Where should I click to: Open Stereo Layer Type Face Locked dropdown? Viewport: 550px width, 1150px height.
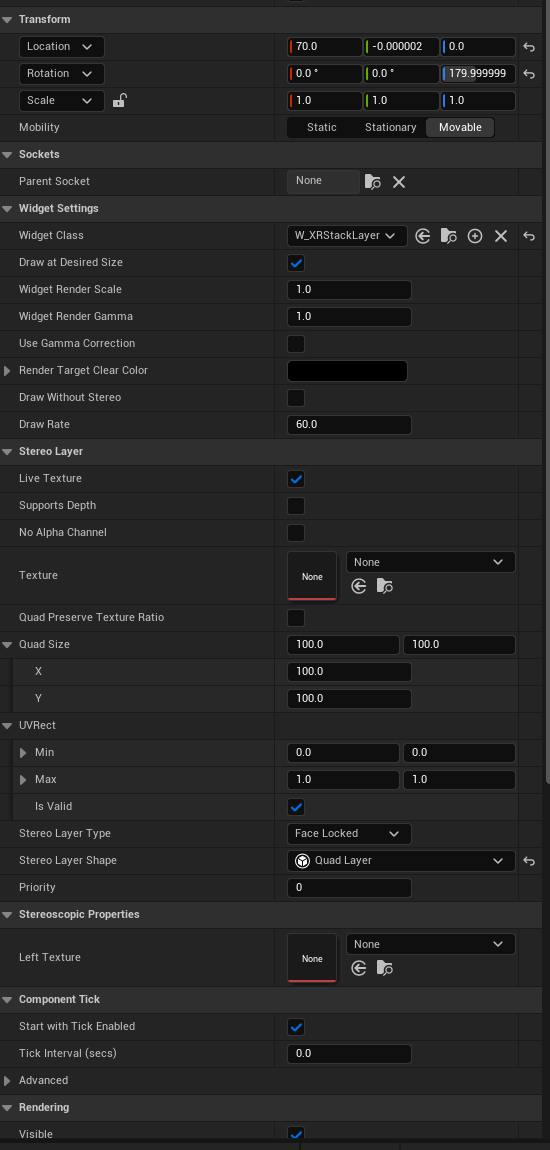pyautogui.click(x=349, y=834)
